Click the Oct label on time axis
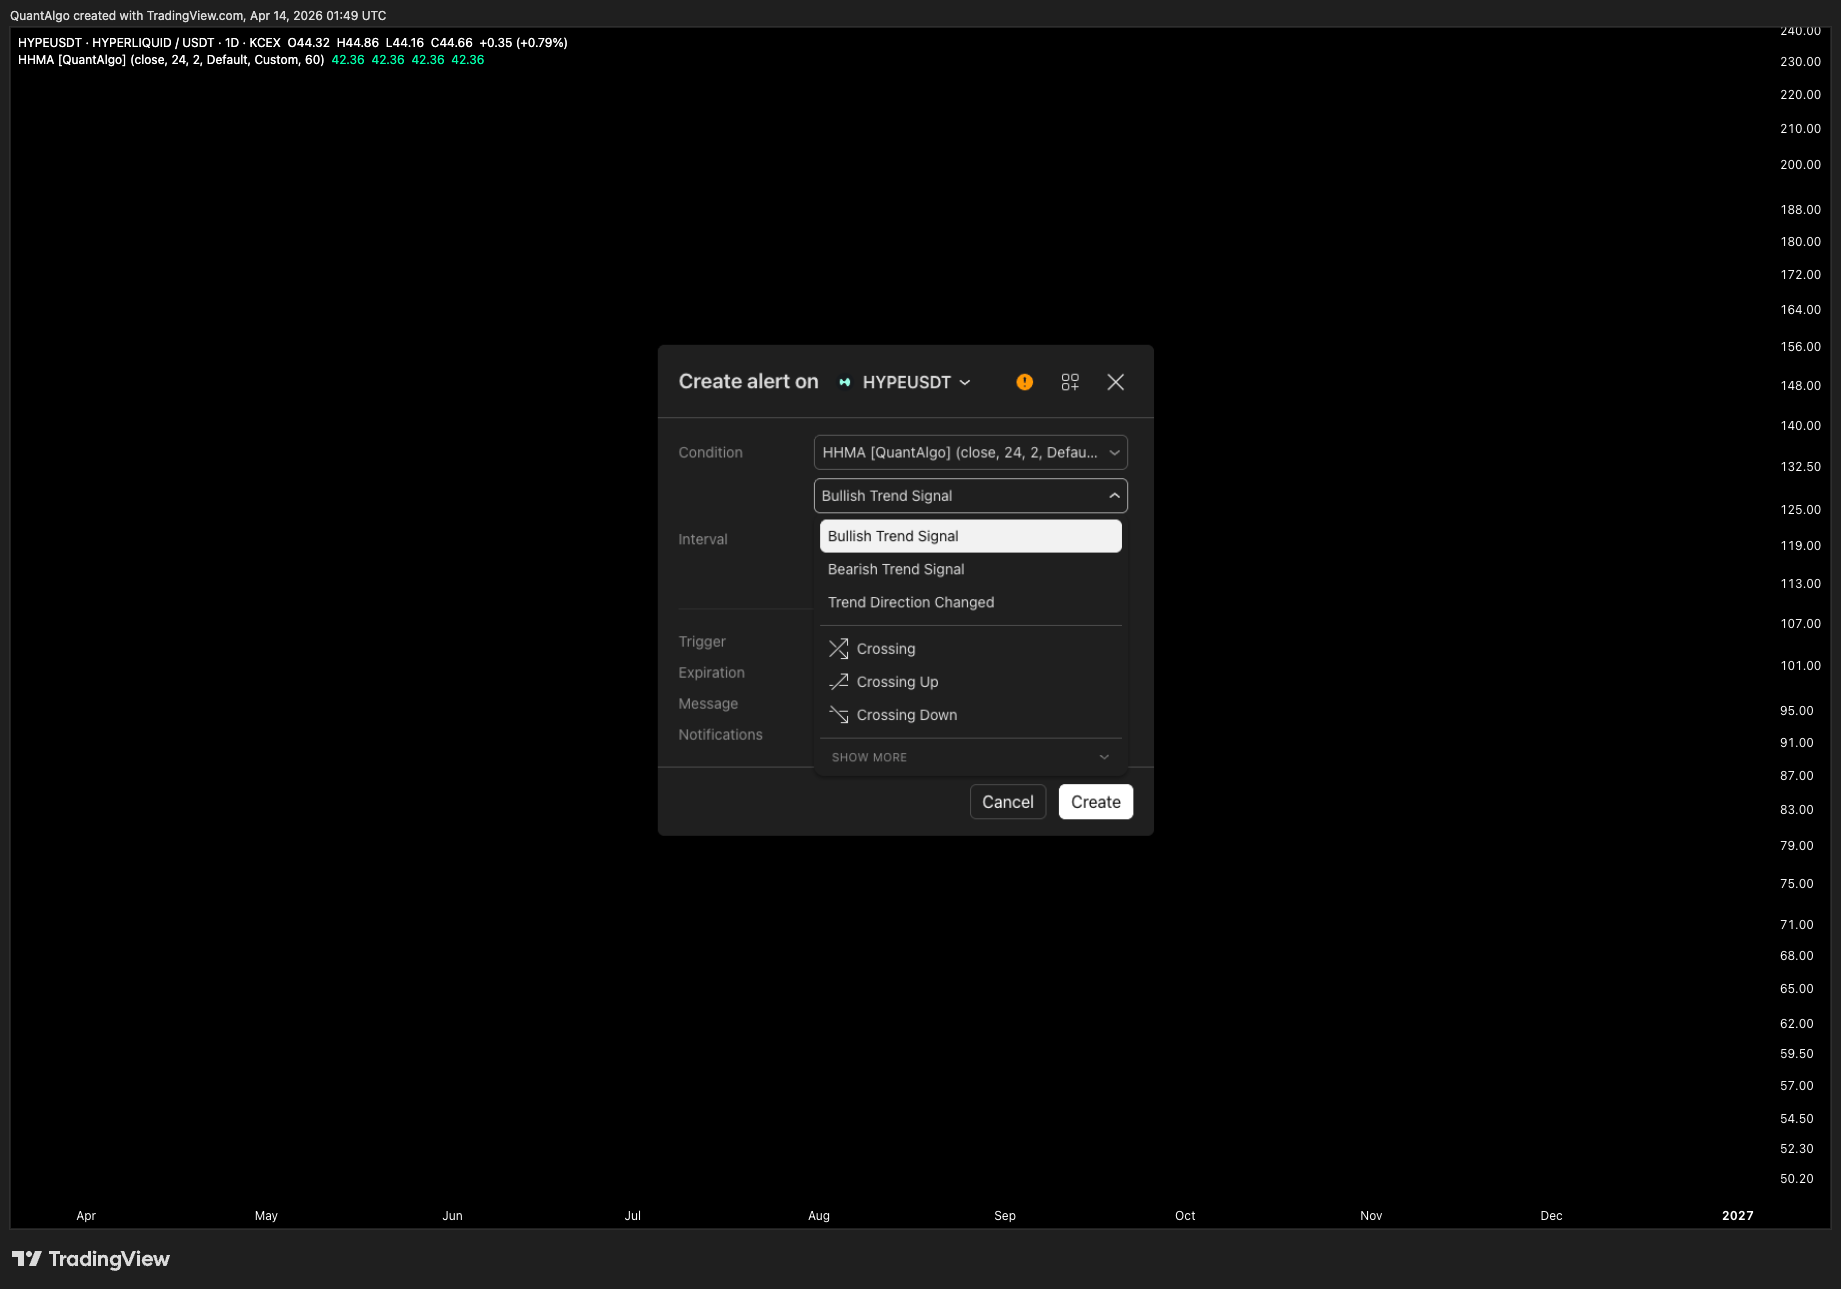The width and height of the screenshot is (1841, 1289). point(1185,1216)
